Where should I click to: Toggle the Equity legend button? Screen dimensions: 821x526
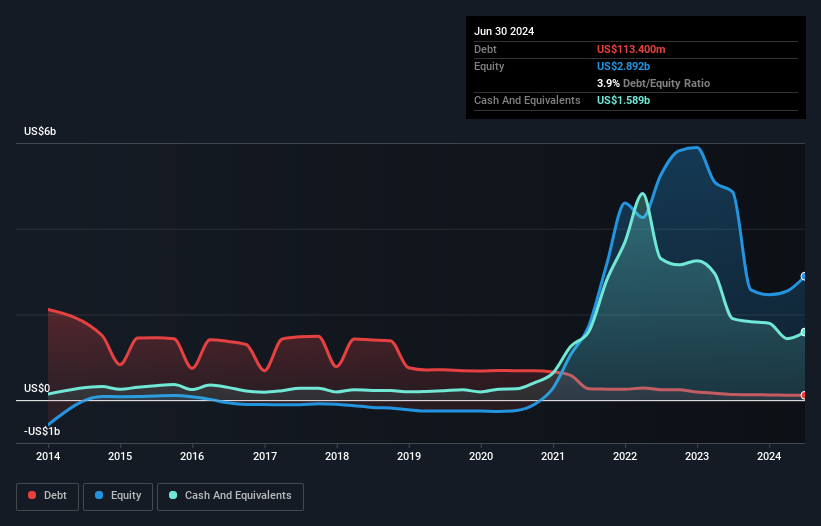[118, 496]
